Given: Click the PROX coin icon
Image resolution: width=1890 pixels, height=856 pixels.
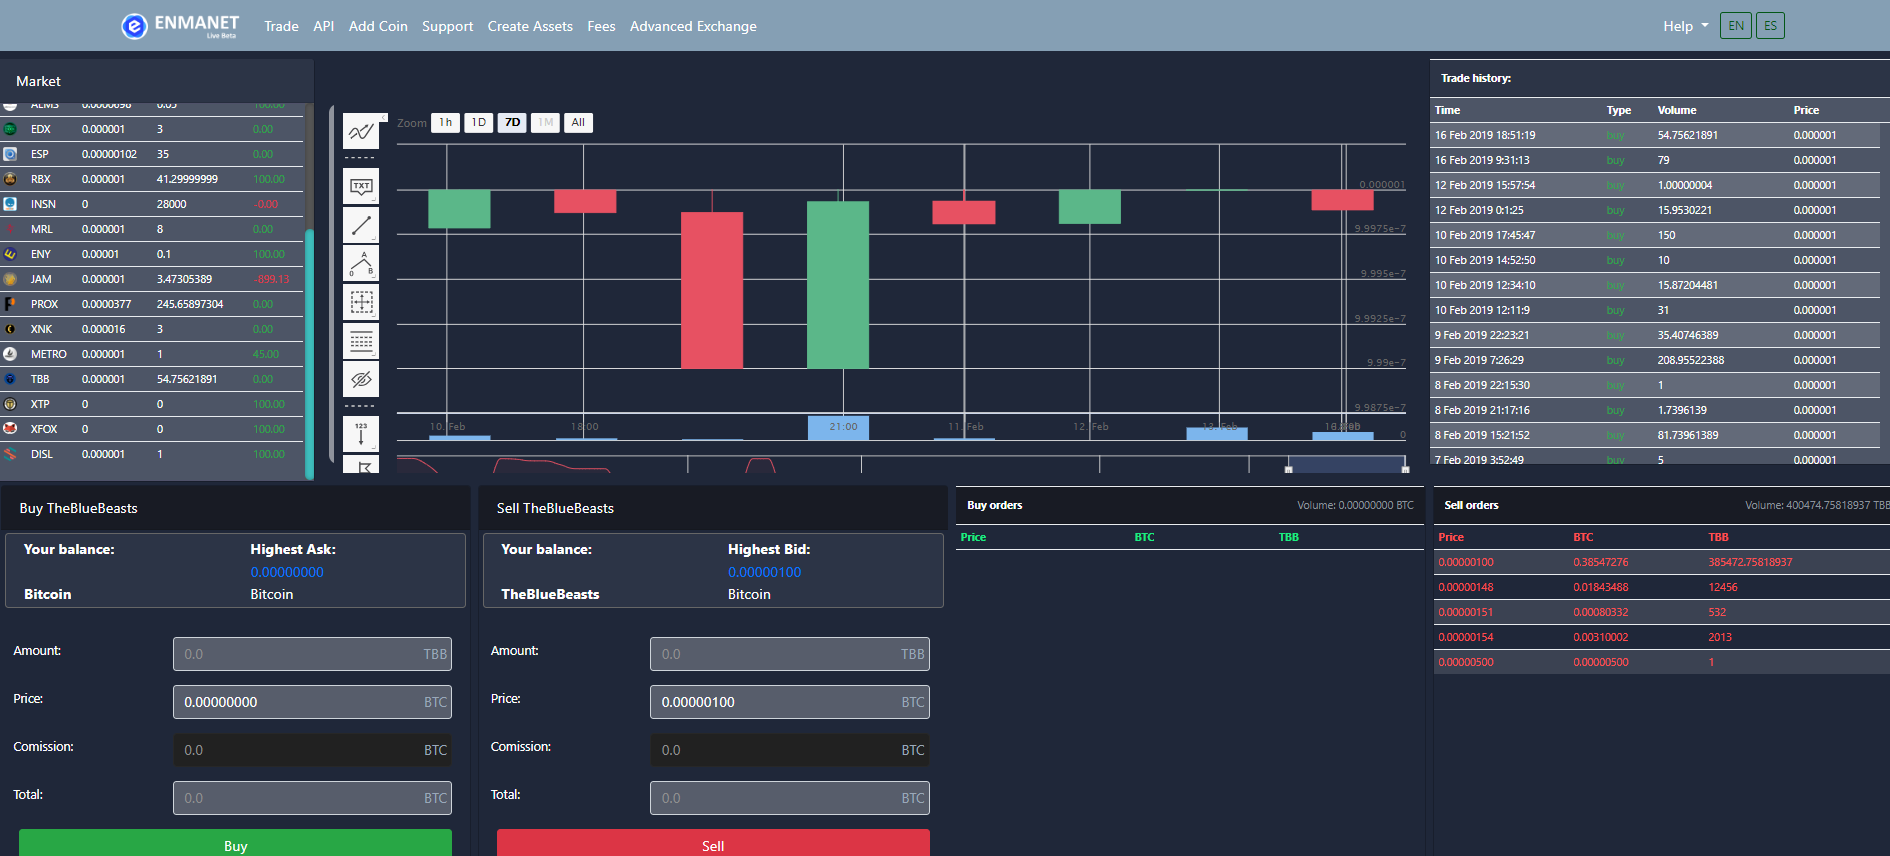Looking at the screenshot, I should (10, 304).
